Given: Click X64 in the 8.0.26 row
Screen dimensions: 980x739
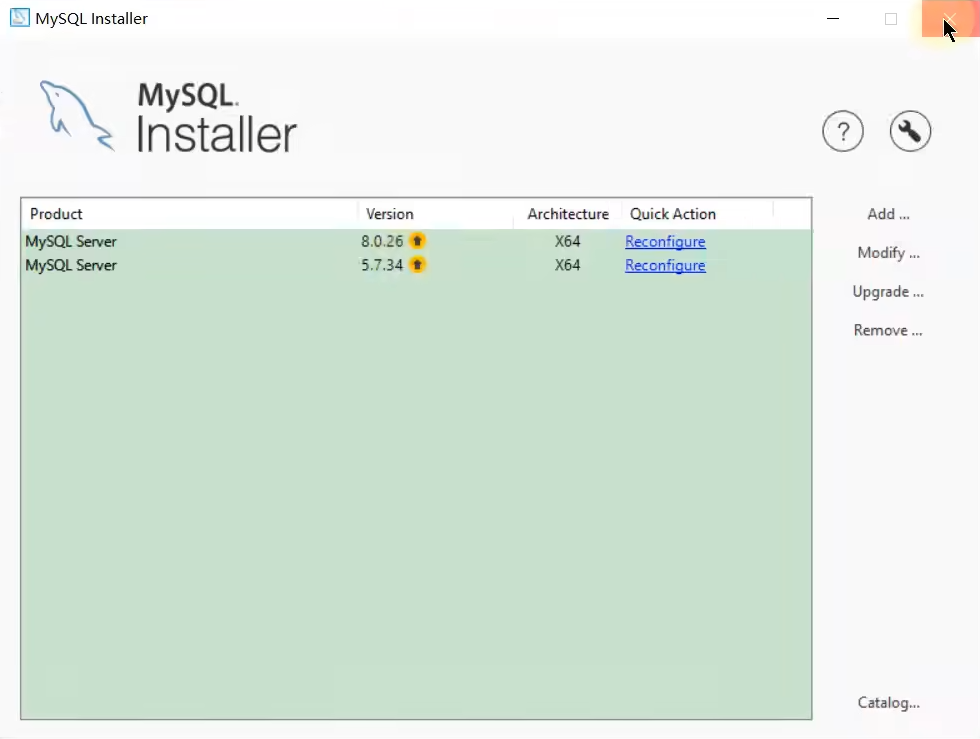Looking at the screenshot, I should [x=568, y=241].
